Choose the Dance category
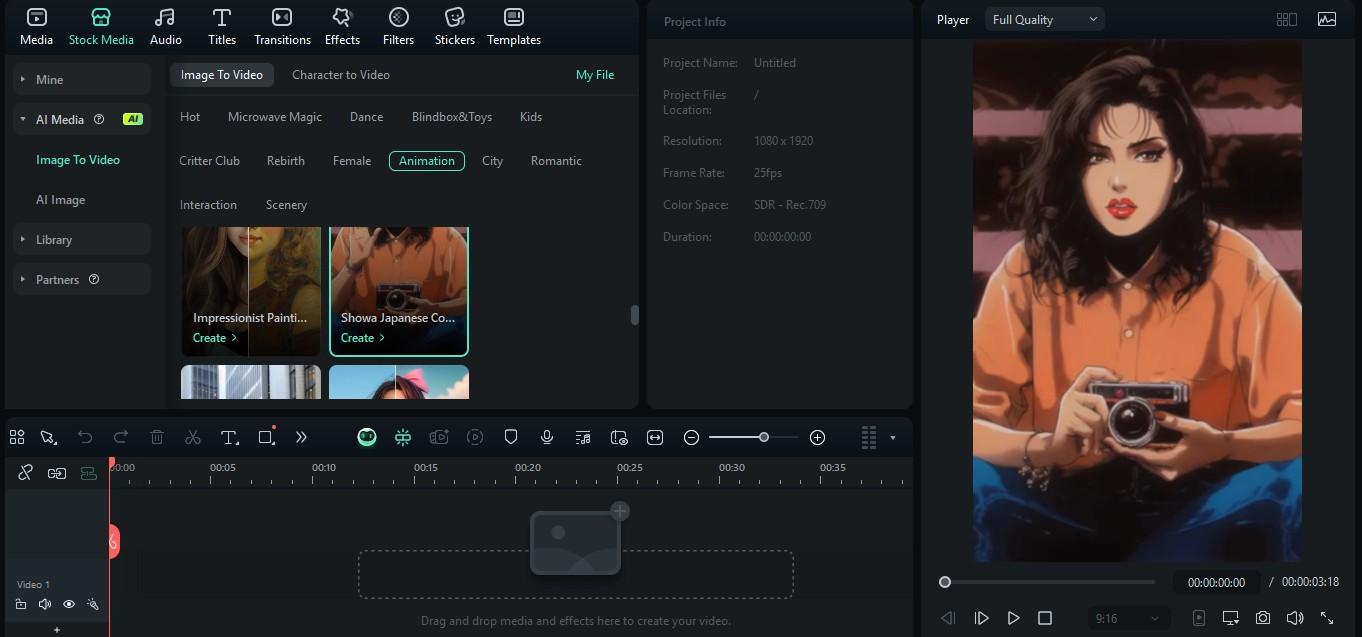Viewport: 1362px width, 637px height. 367,117
